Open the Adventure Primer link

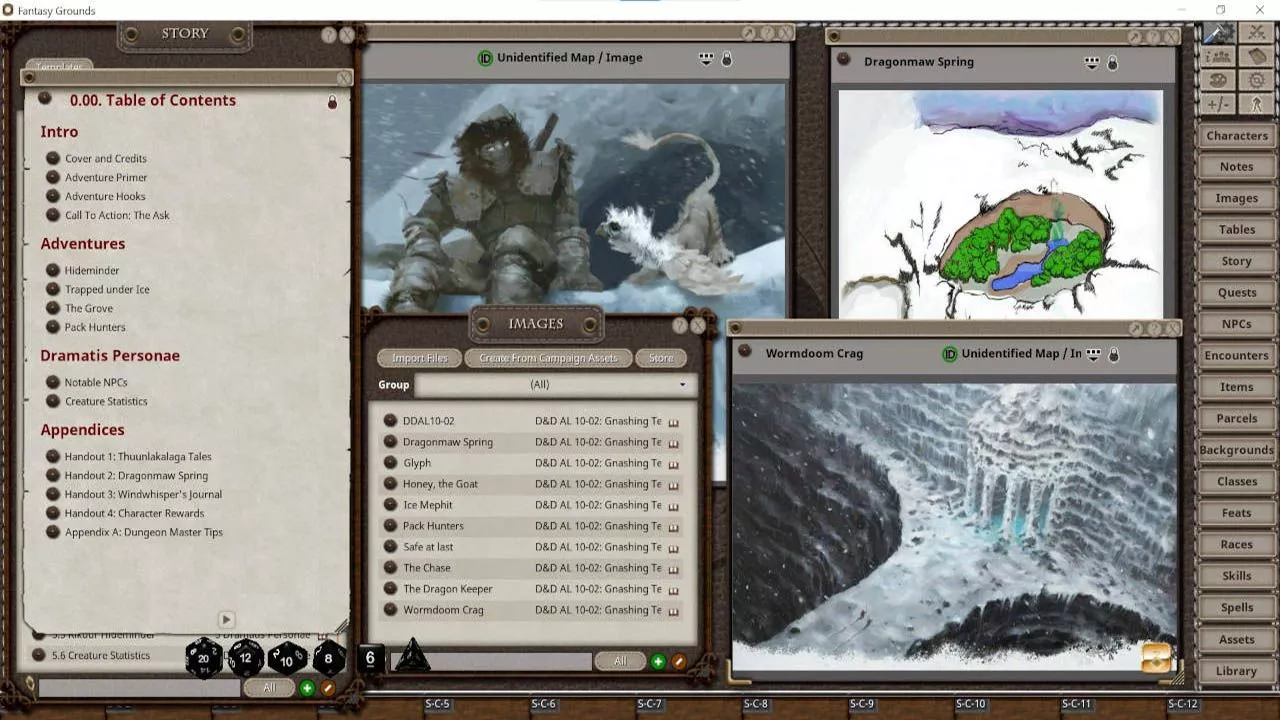(106, 177)
